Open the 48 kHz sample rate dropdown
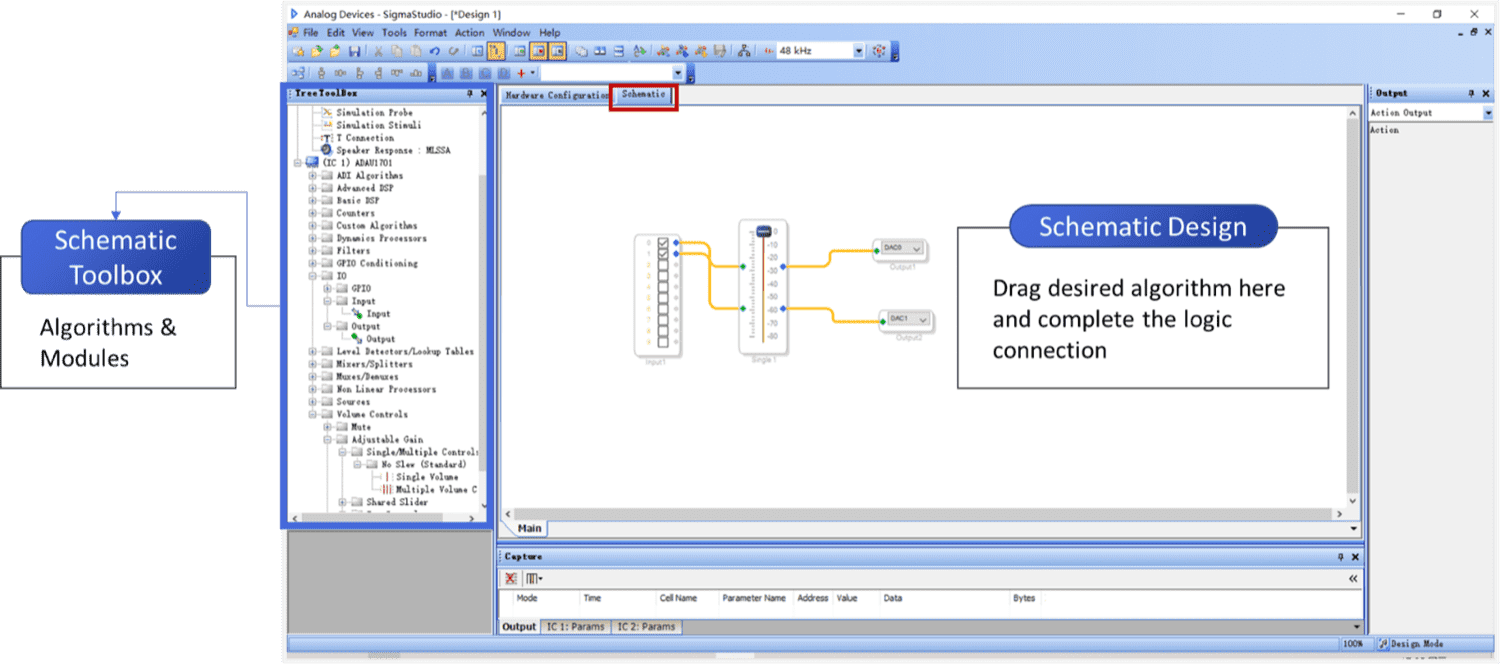The image size is (1500, 664). (x=858, y=51)
